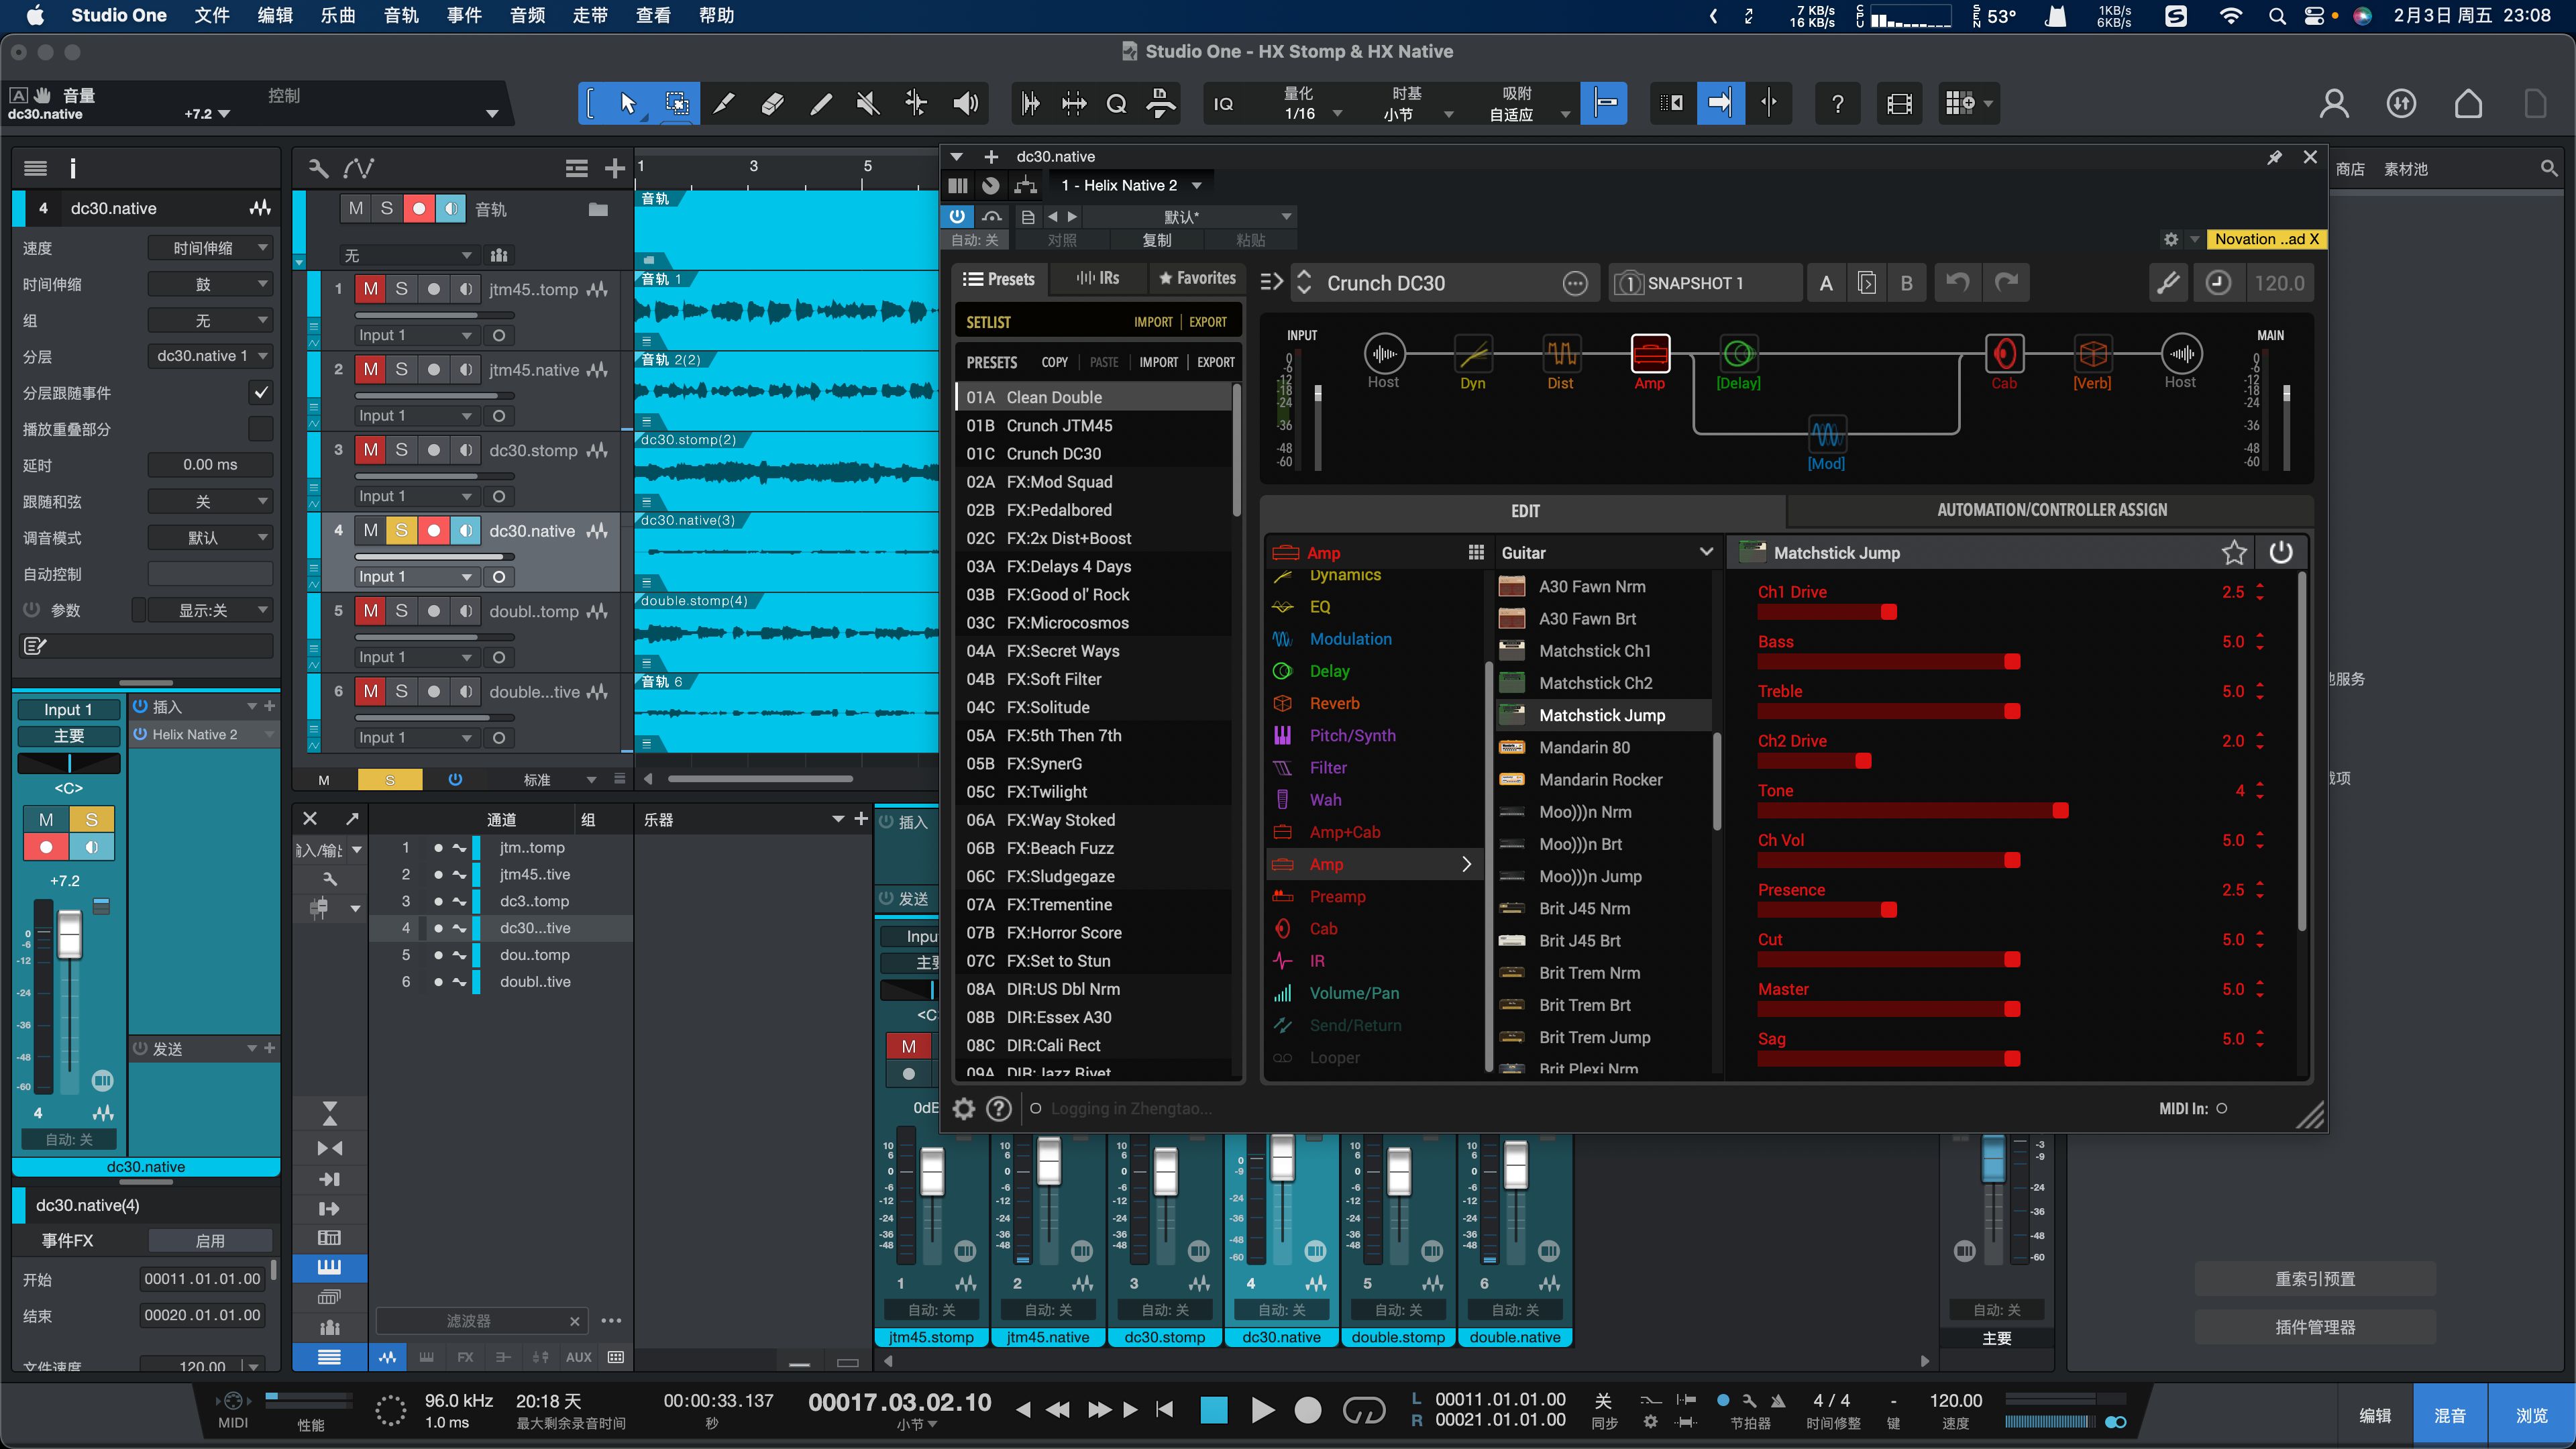Favorite the Matchstick Jump amp model
The height and width of the screenshot is (1449, 2576).
(2234, 553)
